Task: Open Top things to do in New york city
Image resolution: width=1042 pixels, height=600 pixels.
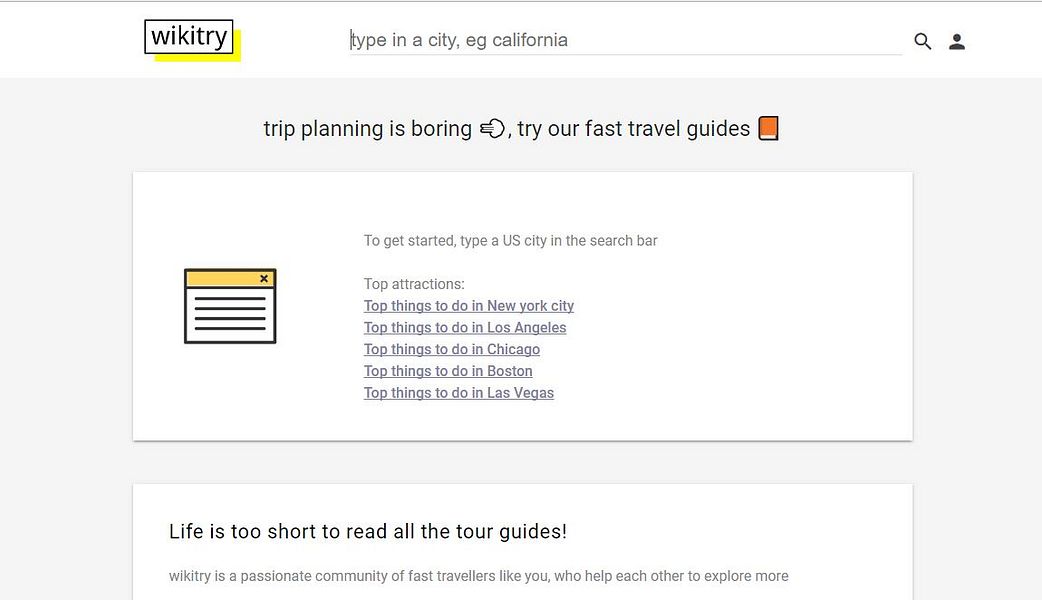Action: [x=469, y=306]
